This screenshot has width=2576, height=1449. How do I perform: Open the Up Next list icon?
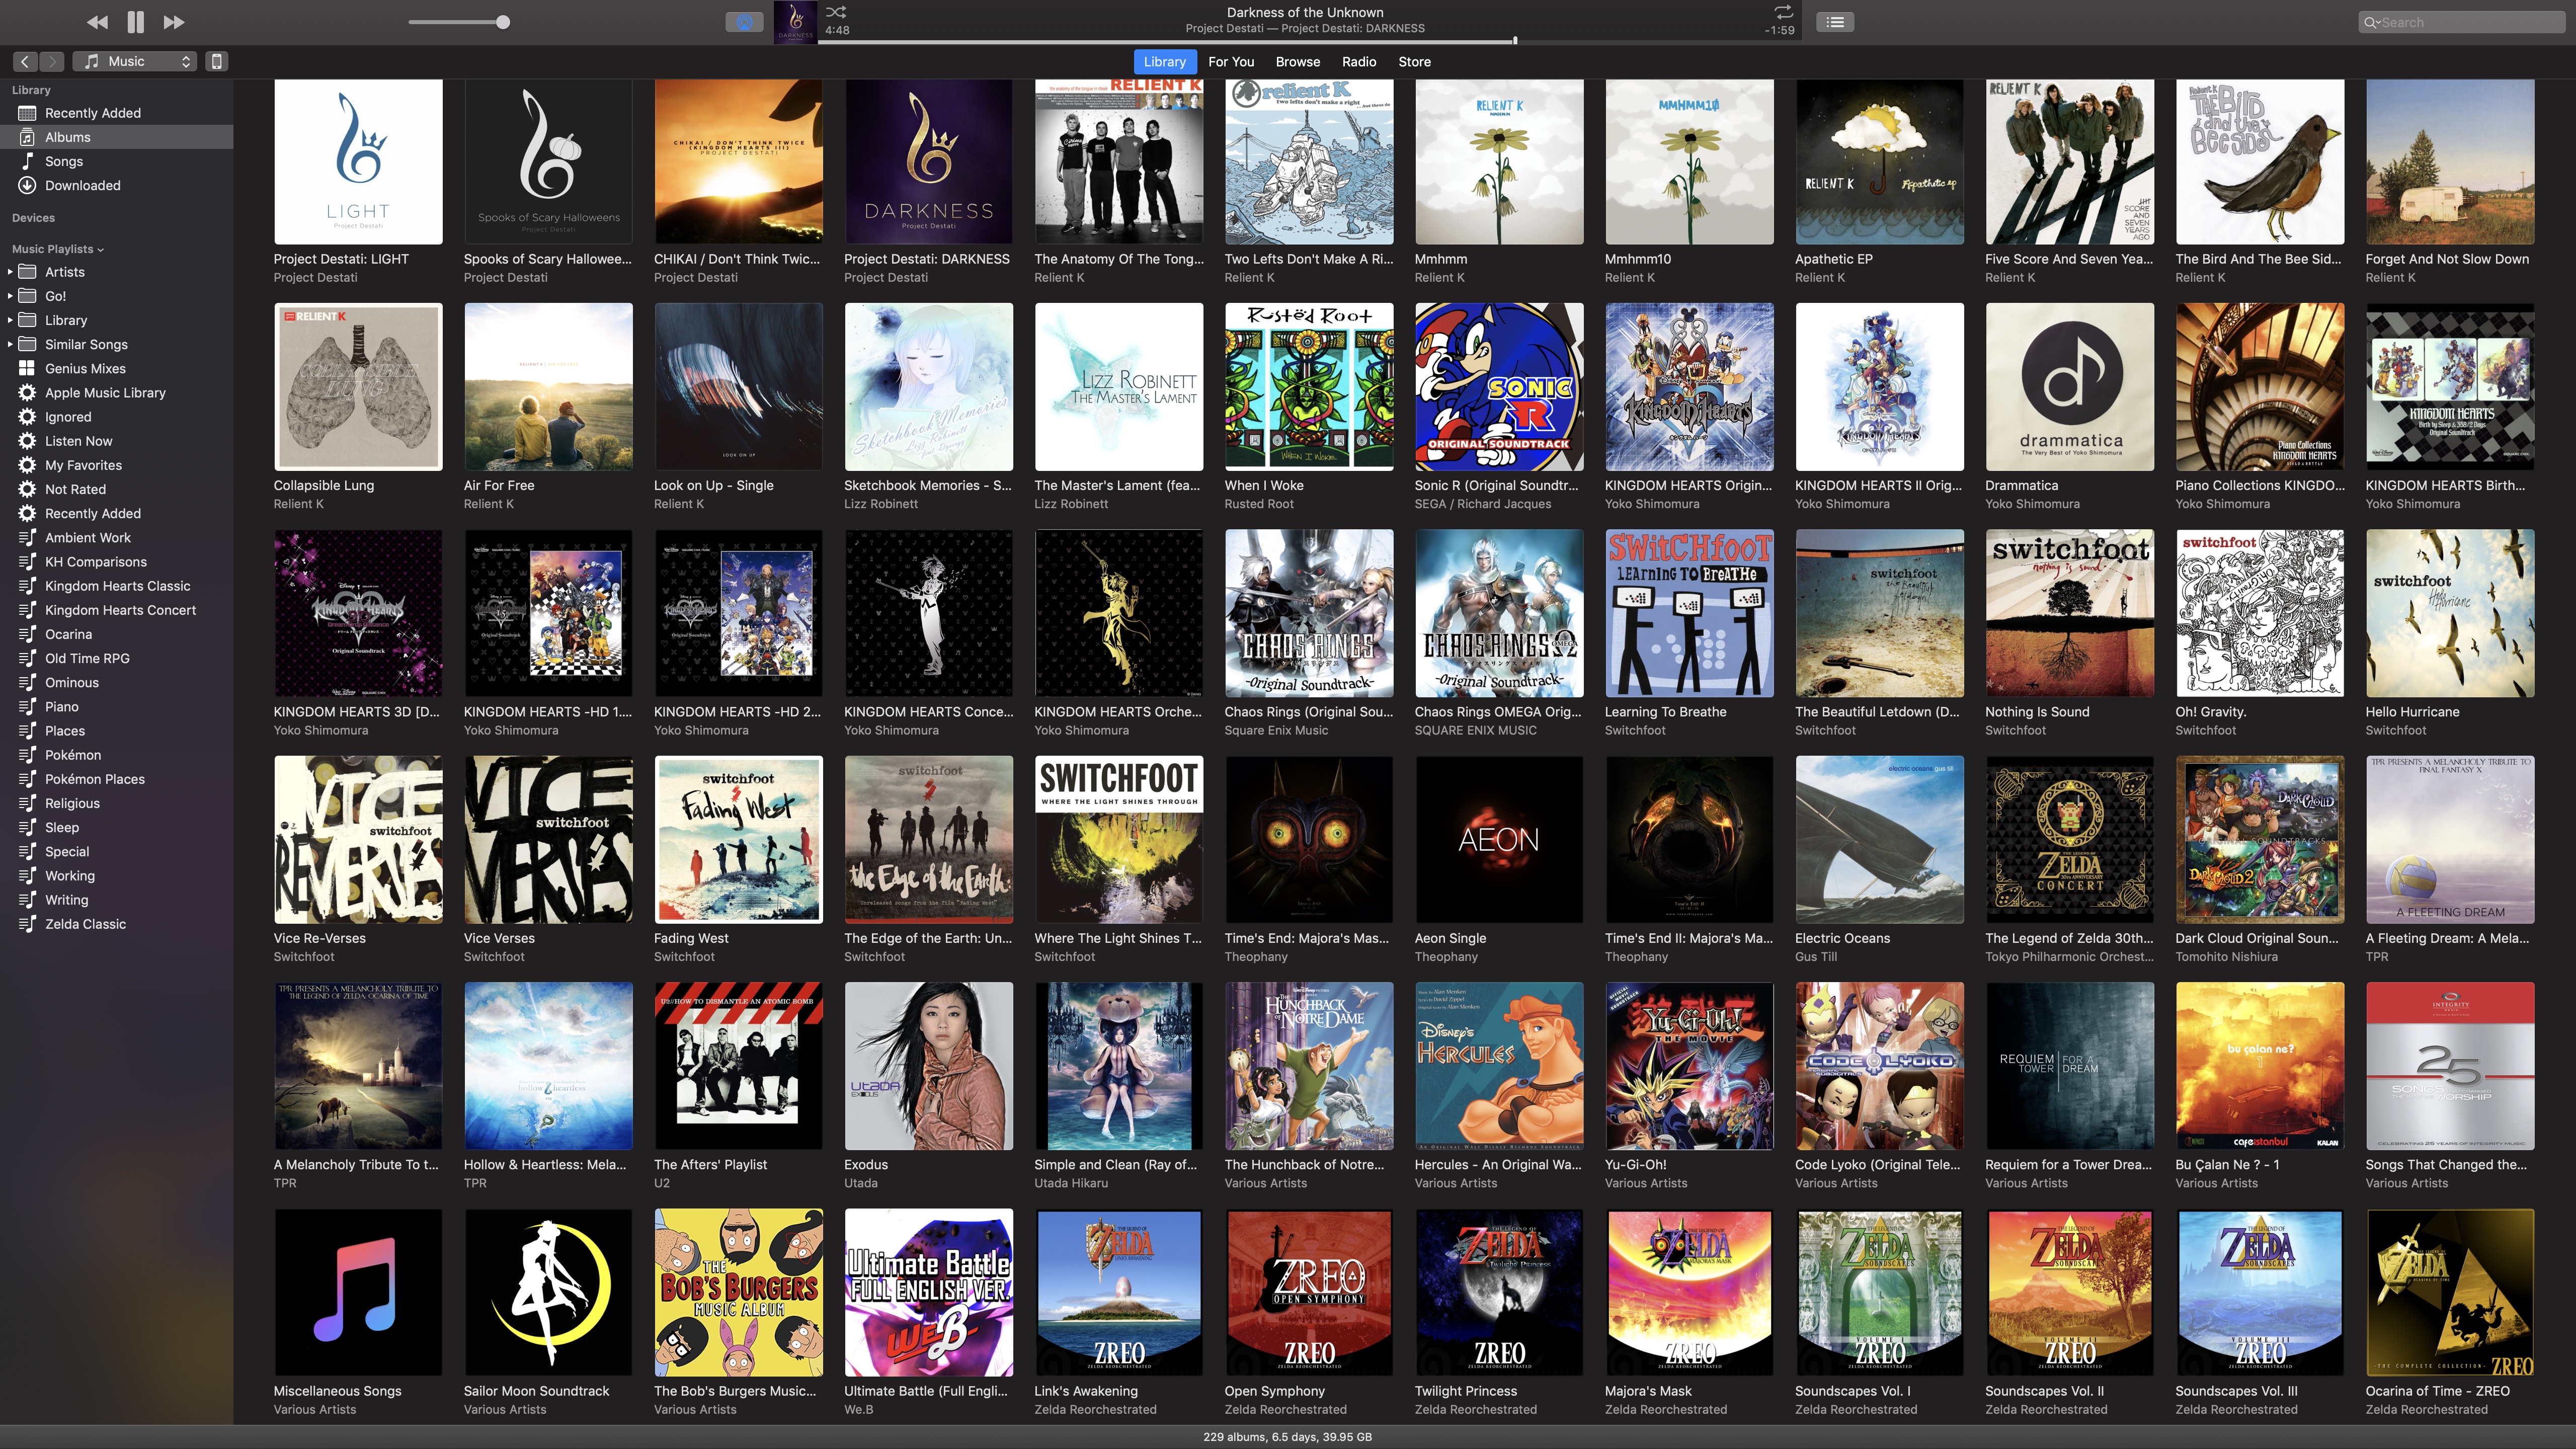pyautogui.click(x=1835, y=22)
